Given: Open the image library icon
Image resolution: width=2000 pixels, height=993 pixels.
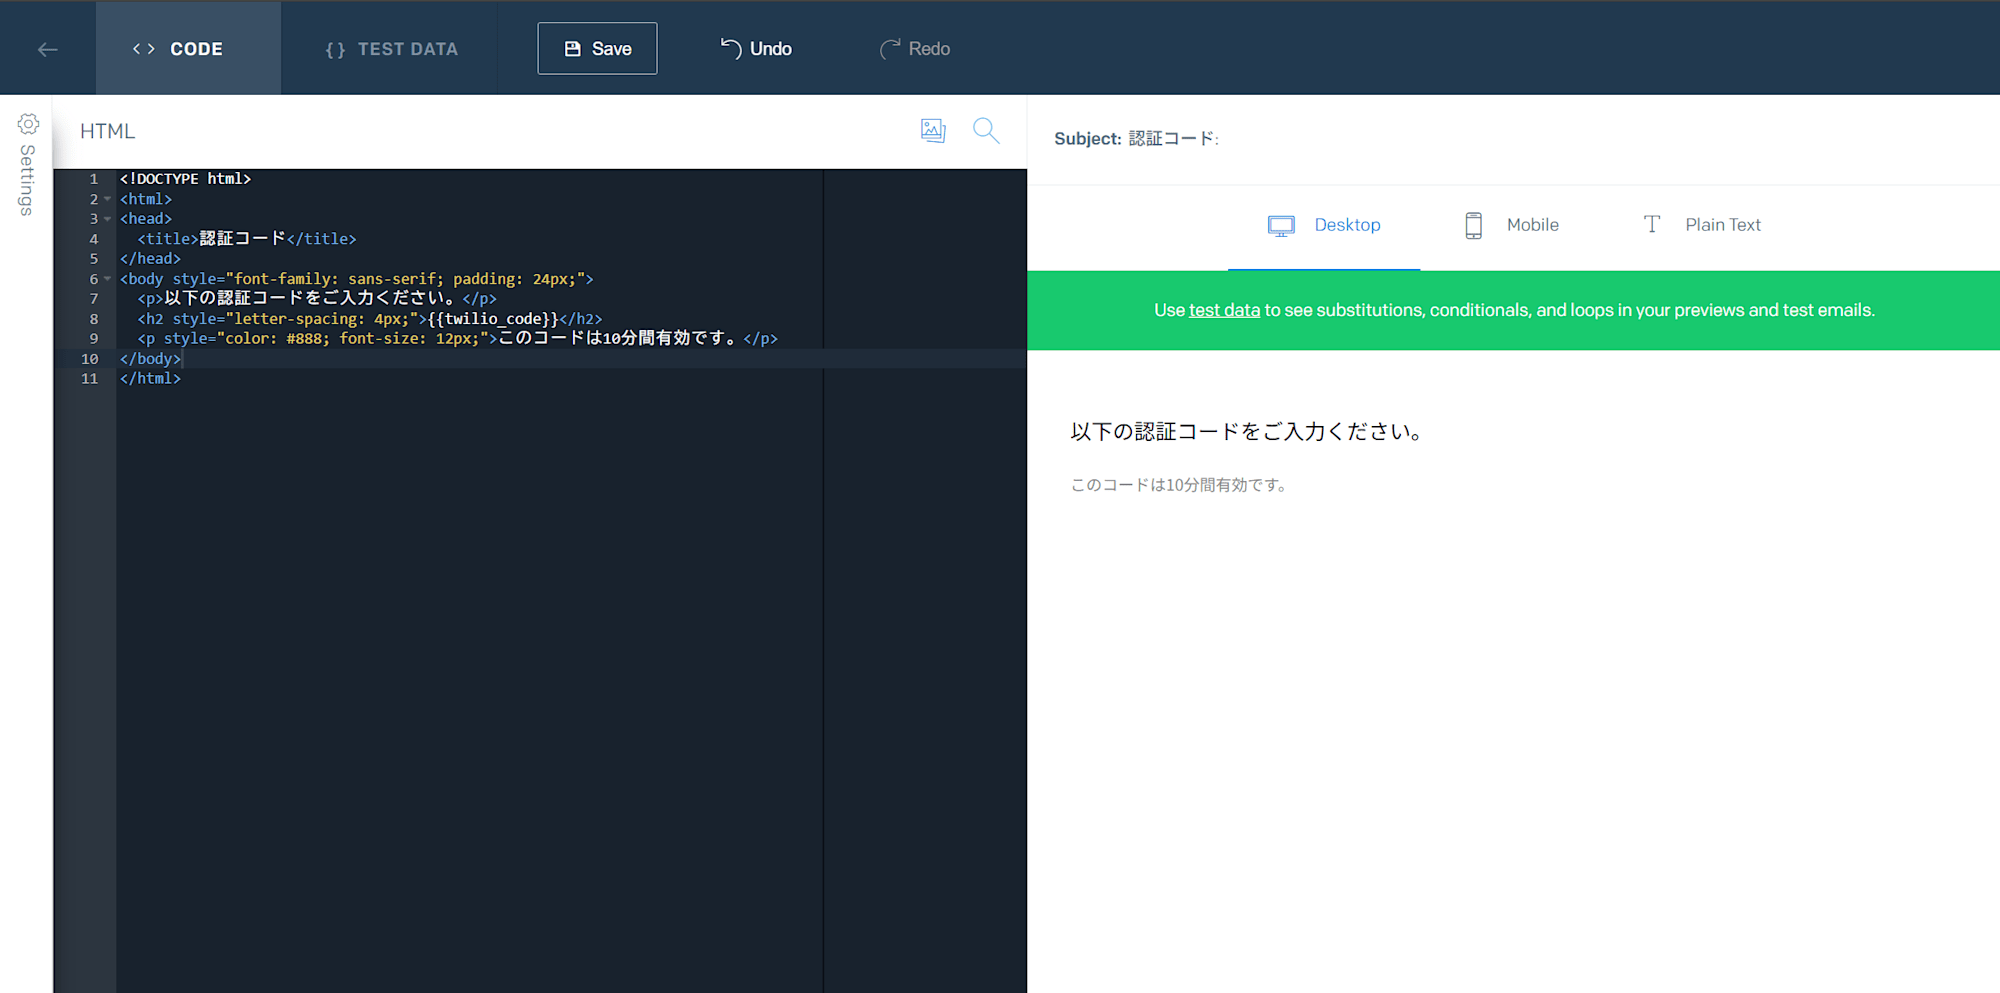Looking at the screenshot, I should [933, 131].
